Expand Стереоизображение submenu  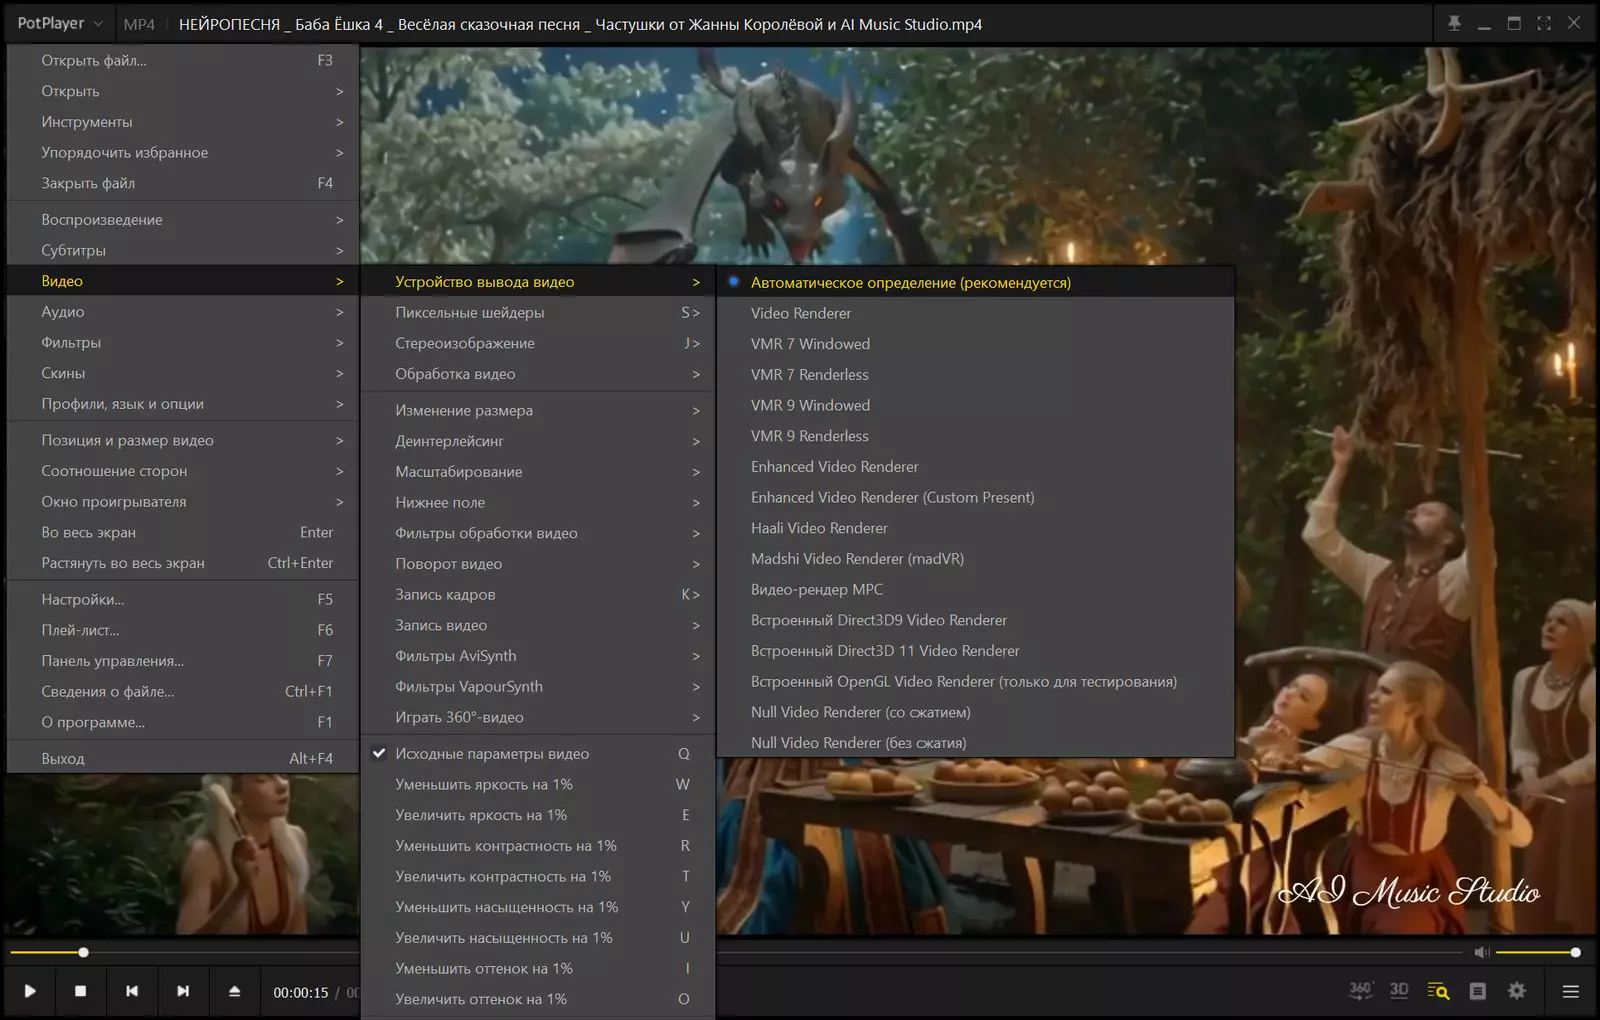tap(538, 343)
